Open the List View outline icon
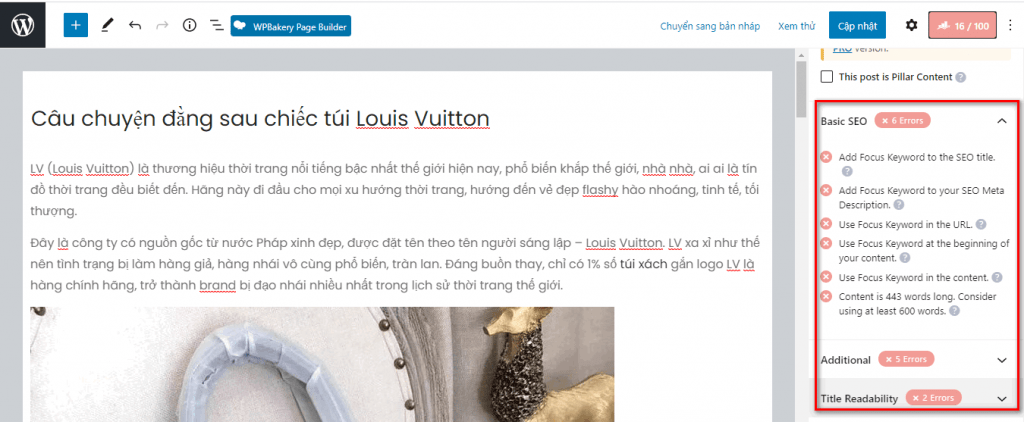1024x422 pixels. pyautogui.click(x=216, y=25)
